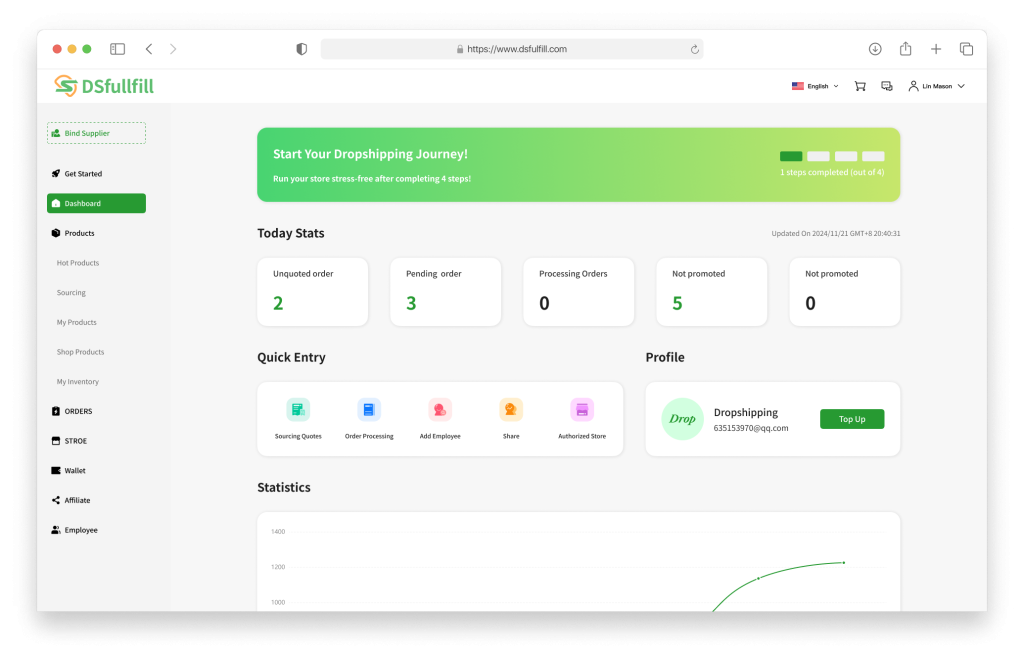This screenshot has height=656, width=1024.
Task: Click the Share quick entry icon
Action: (511, 410)
